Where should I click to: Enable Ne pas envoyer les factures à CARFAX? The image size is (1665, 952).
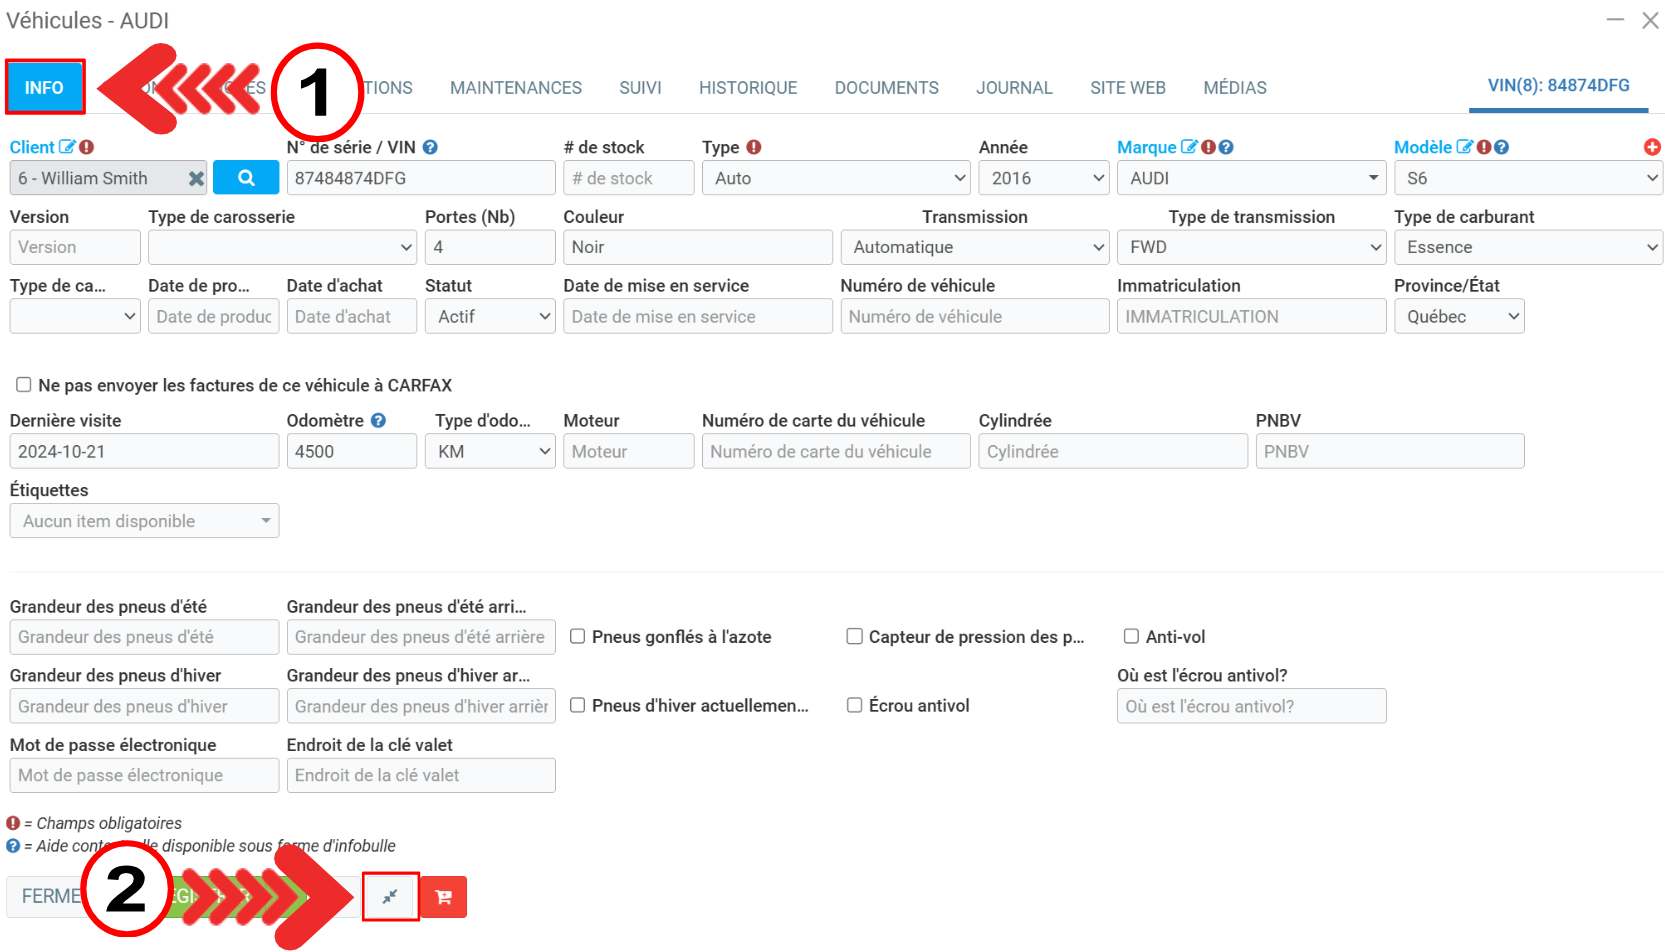[24, 385]
